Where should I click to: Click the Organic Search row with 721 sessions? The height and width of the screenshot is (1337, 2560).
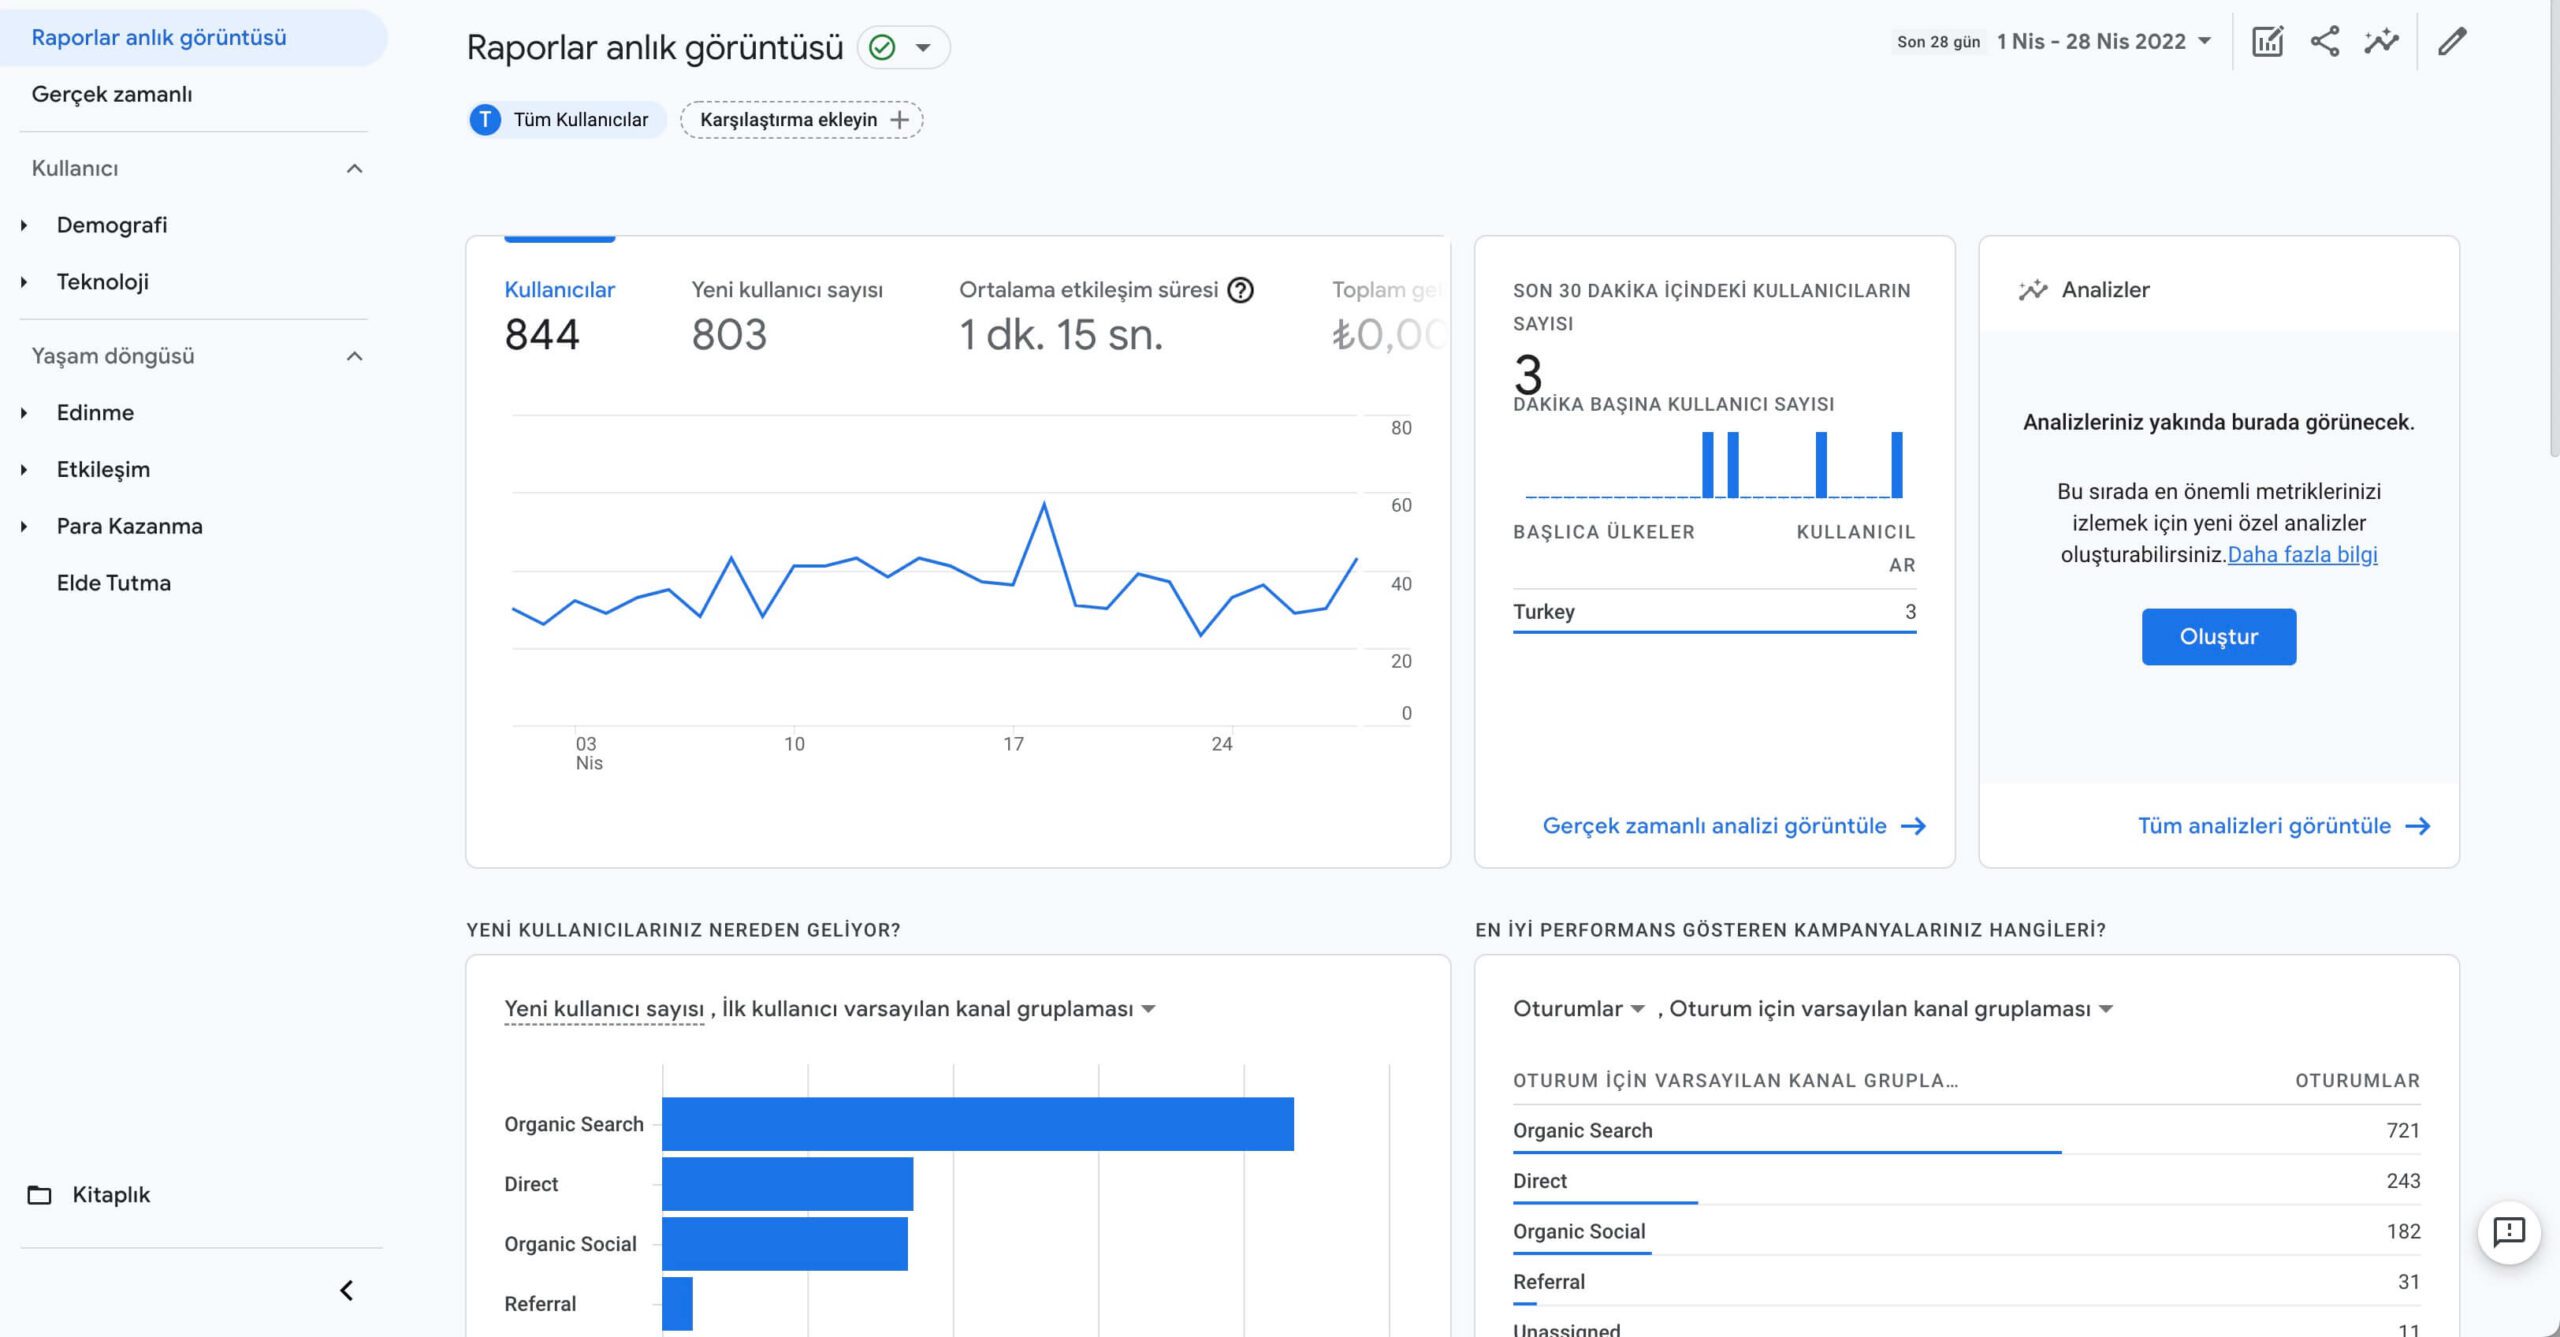[1966, 1131]
